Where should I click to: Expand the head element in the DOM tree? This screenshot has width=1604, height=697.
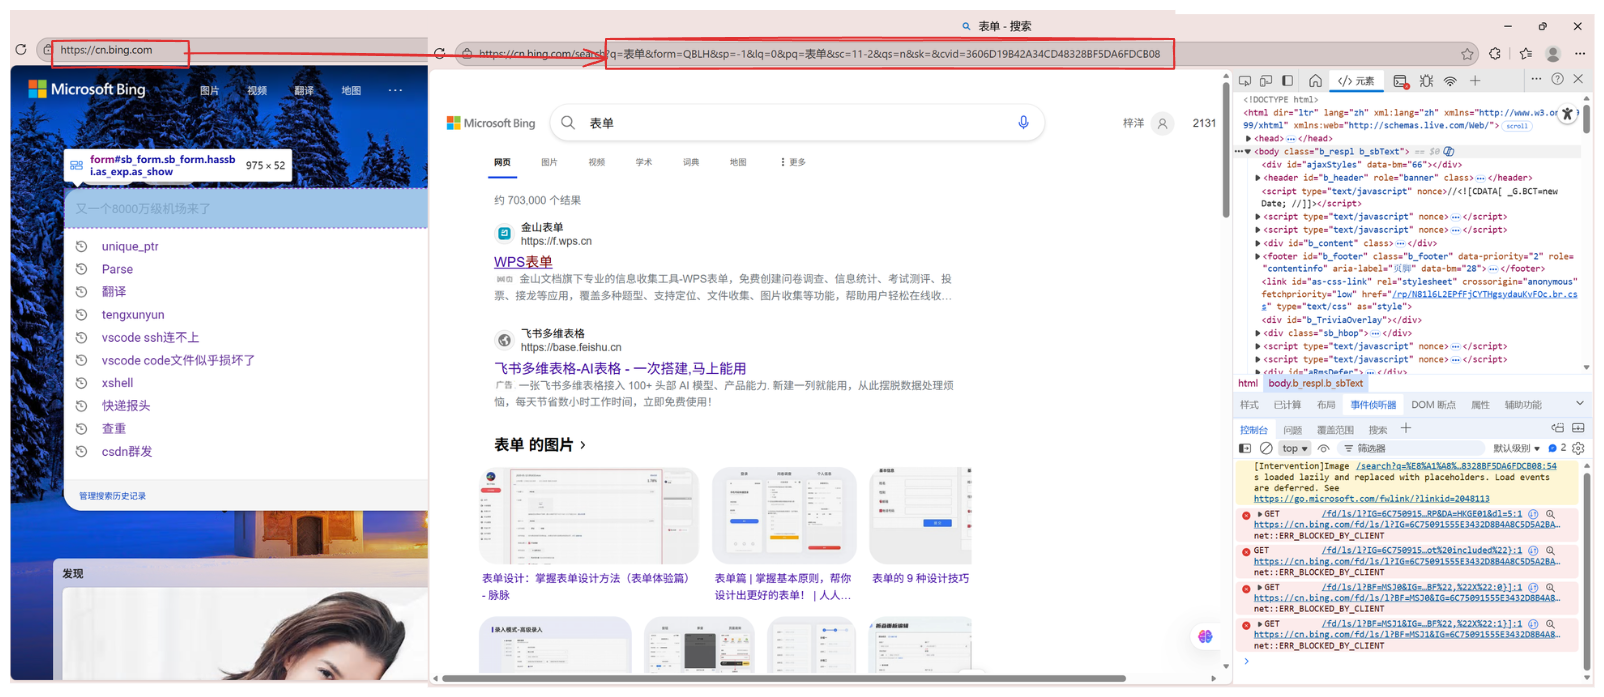1248,138
